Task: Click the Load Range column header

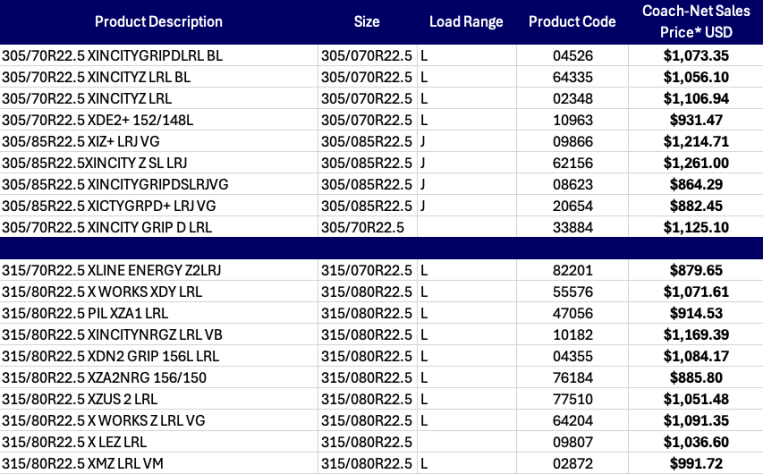Action: point(466,22)
